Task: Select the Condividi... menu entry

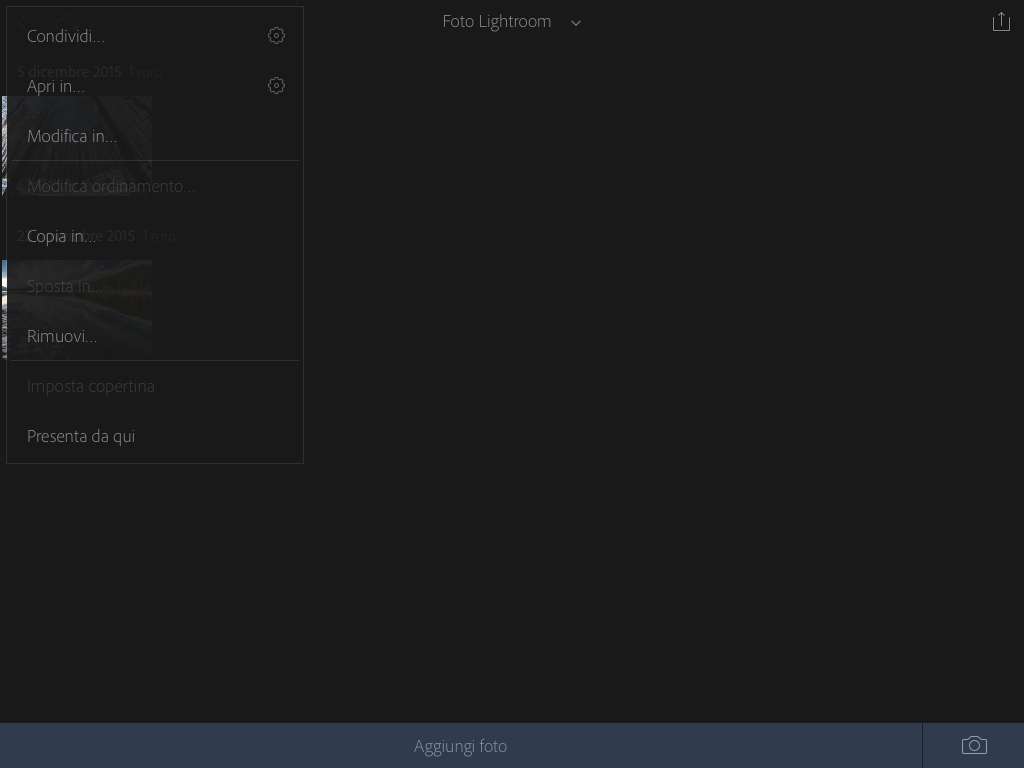Action: coord(155,36)
